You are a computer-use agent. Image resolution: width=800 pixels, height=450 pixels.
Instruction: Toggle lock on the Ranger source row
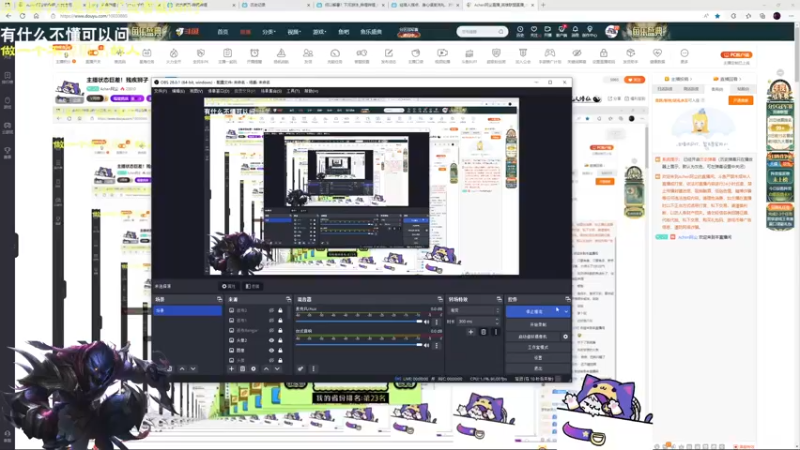tap(280, 331)
